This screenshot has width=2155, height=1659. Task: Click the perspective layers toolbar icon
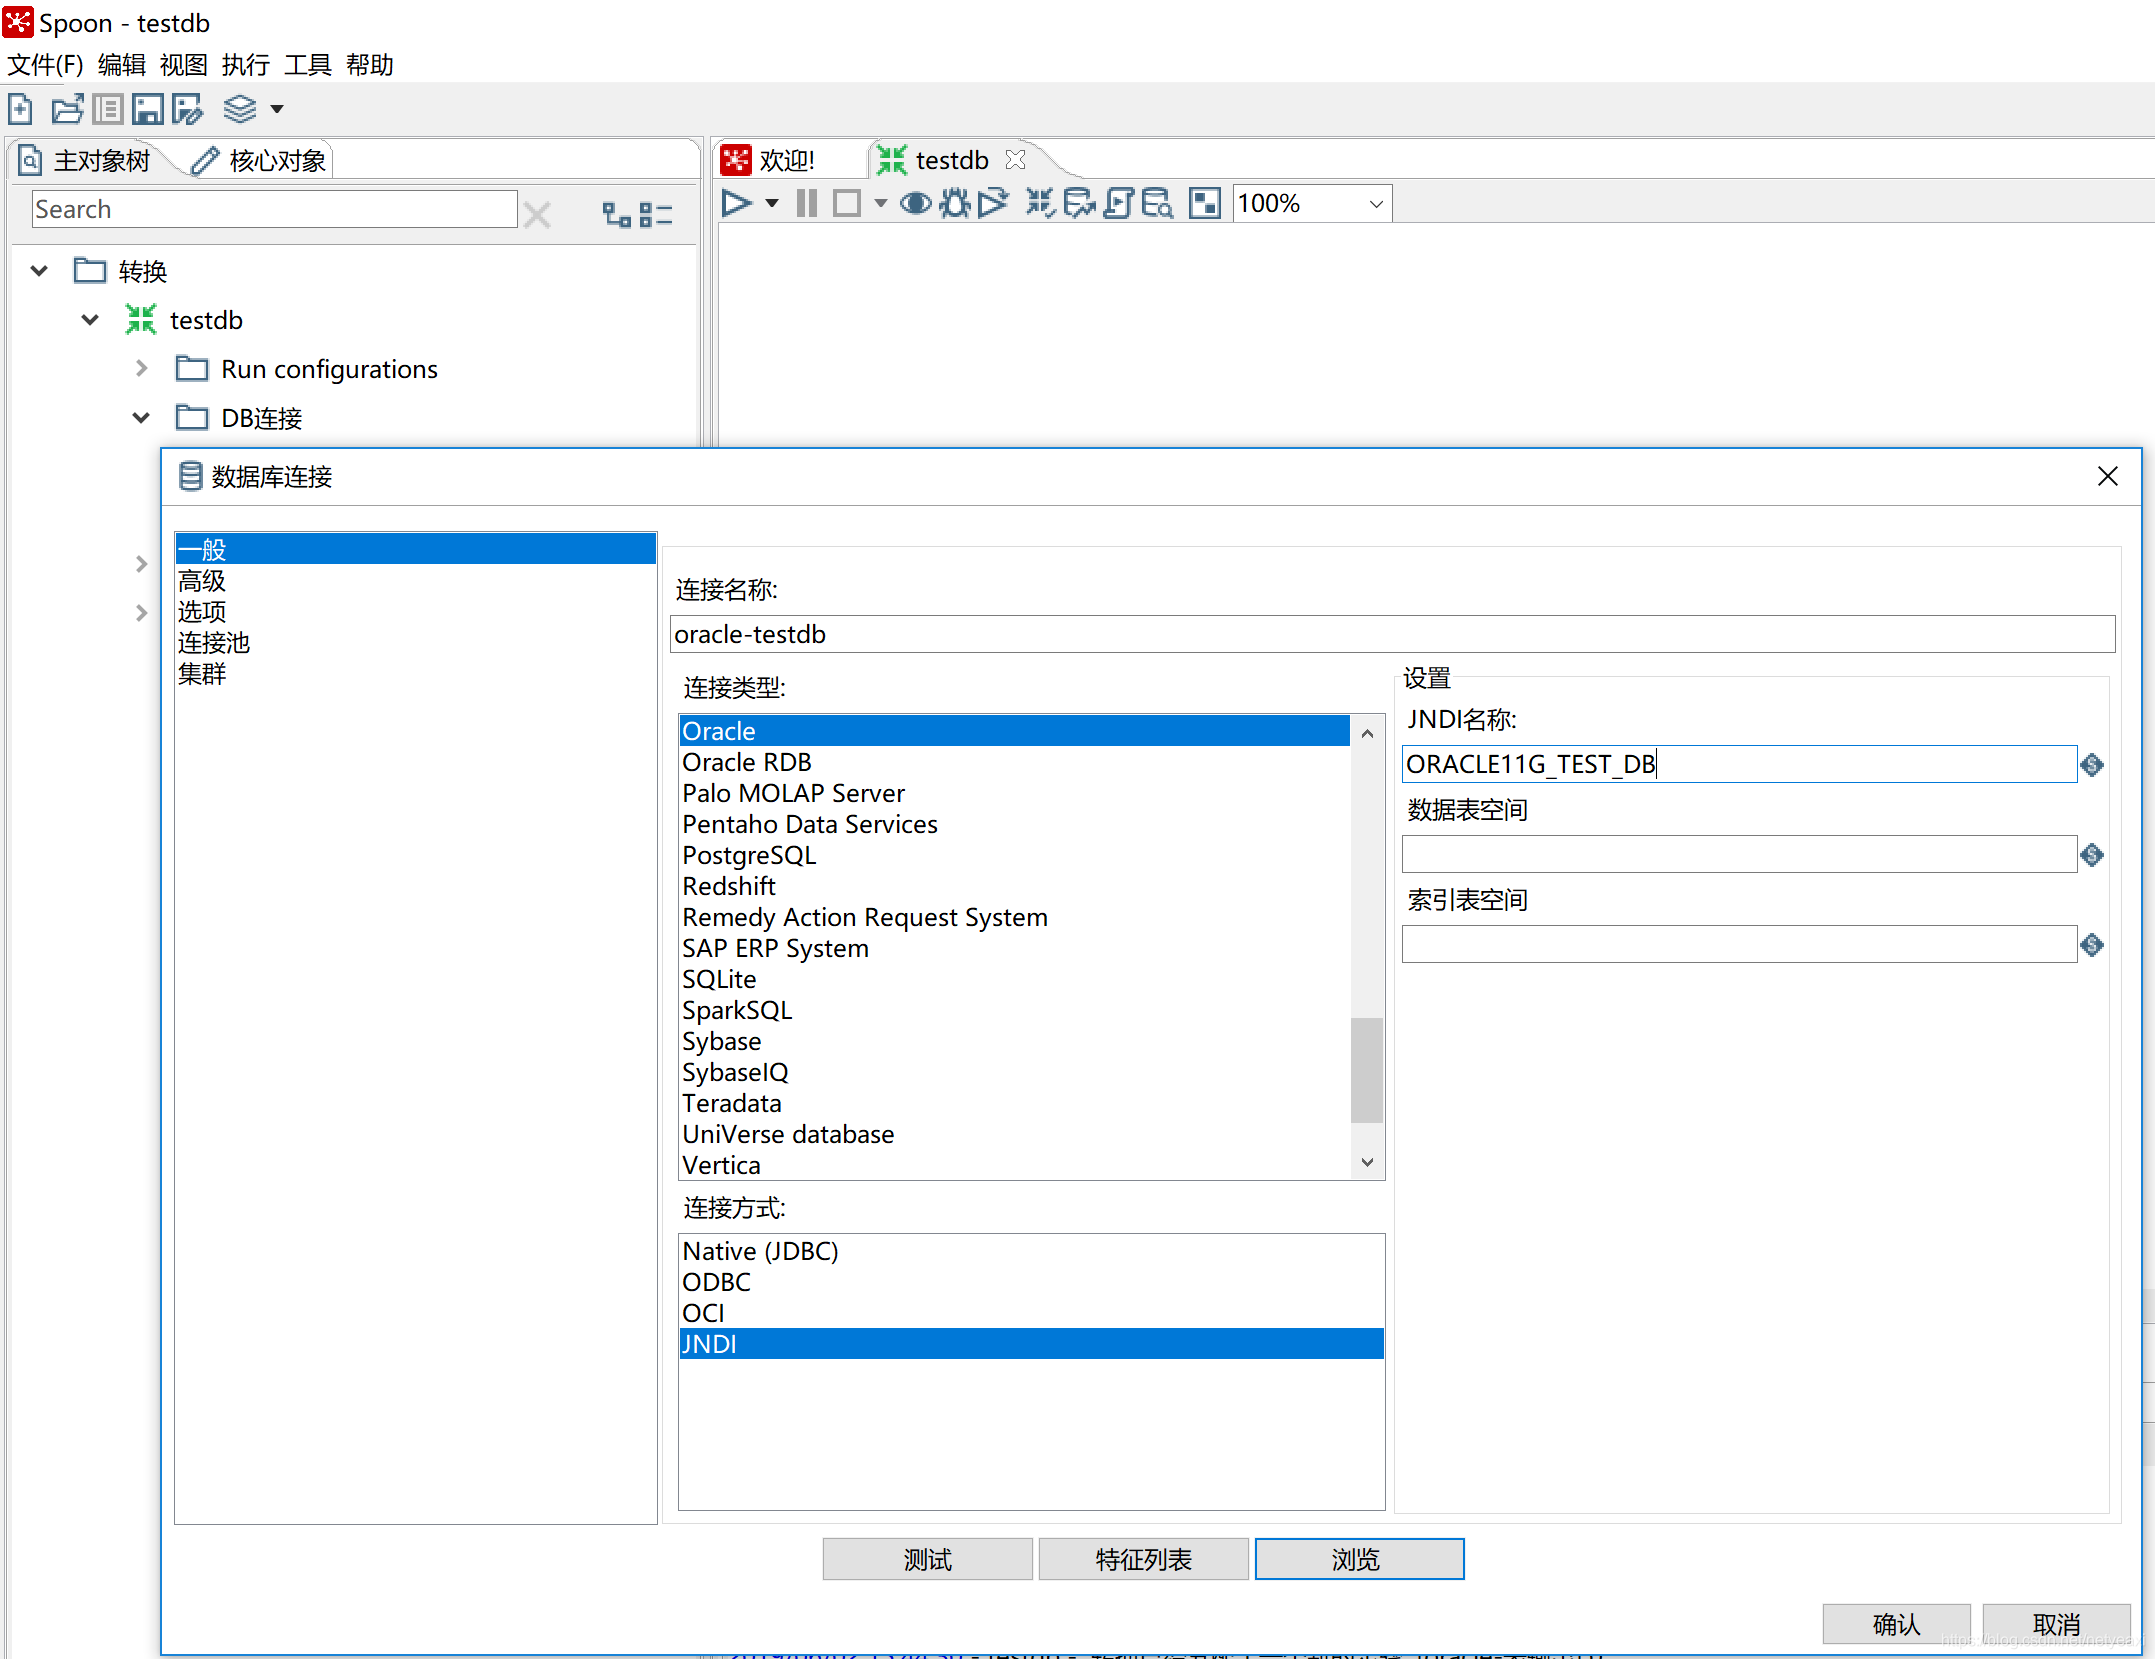(240, 109)
